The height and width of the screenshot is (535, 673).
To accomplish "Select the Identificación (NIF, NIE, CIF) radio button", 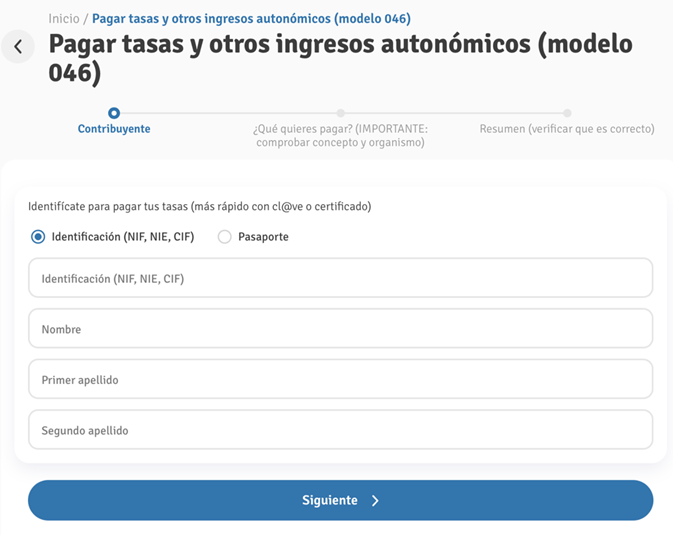I will (x=39, y=237).
